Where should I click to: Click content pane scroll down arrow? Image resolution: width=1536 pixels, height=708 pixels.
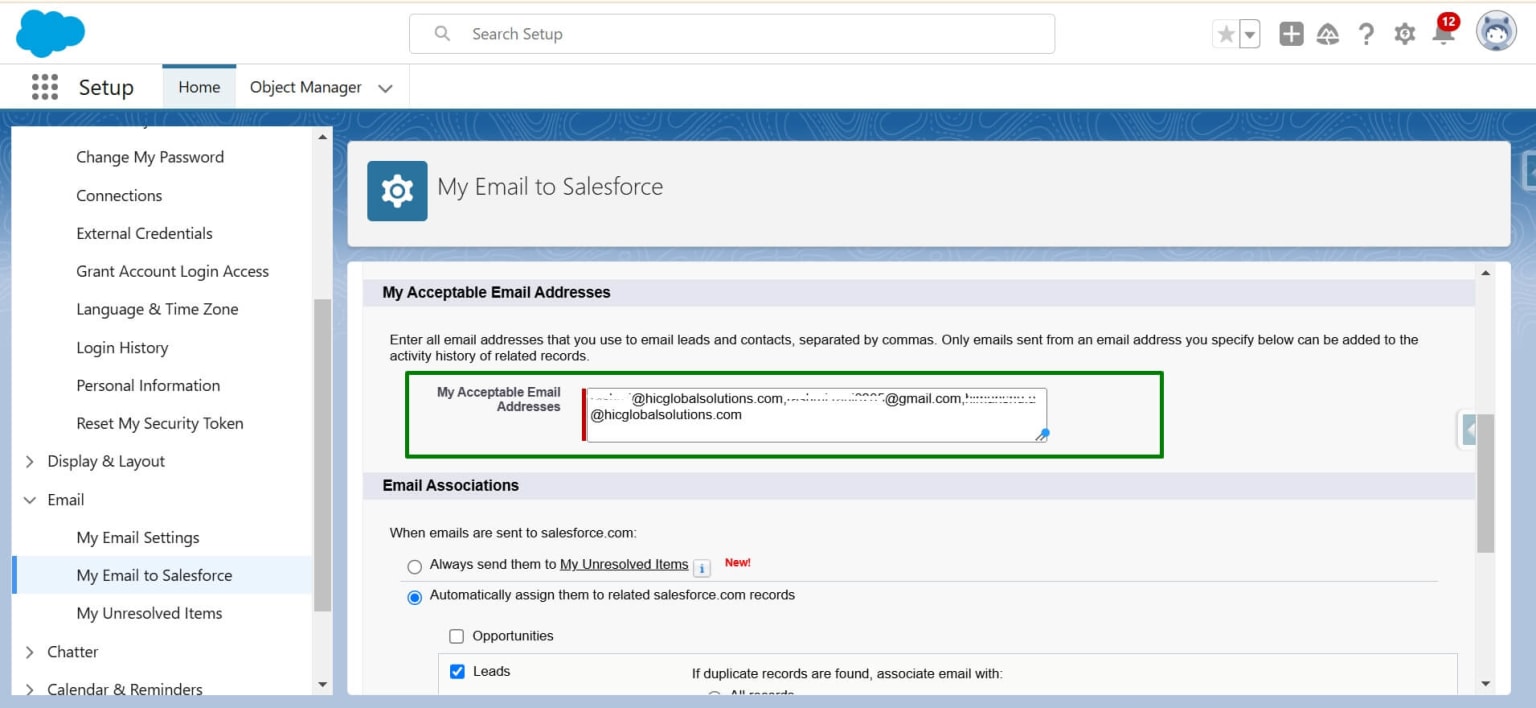[x=1485, y=684]
